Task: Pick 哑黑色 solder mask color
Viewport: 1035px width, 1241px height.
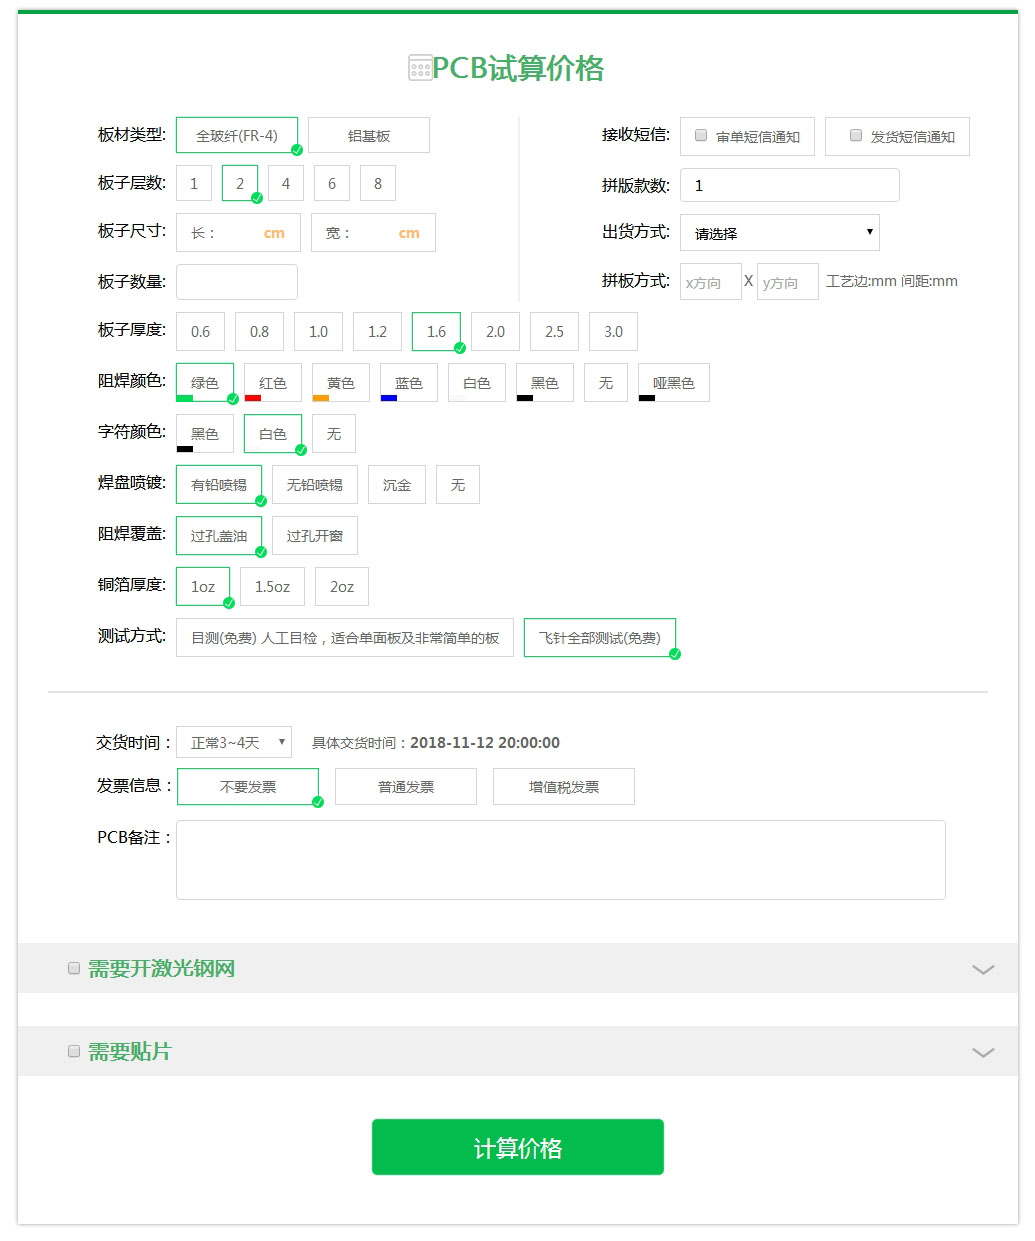Action: (674, 382)
